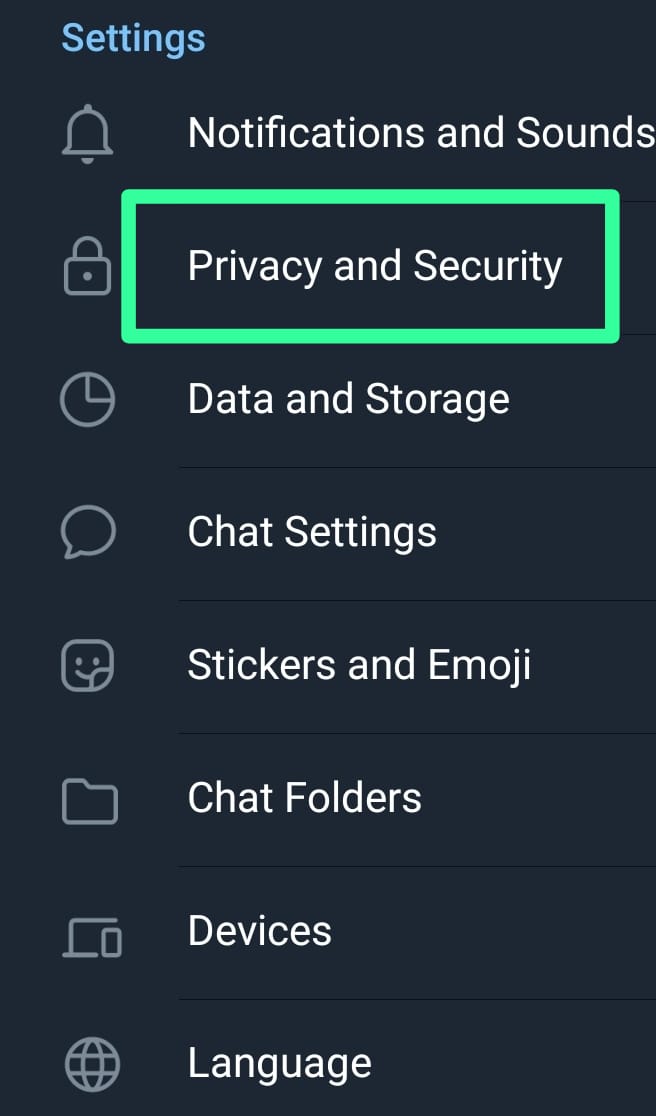Tap the globe language icon
656x1116 pixels.
coord(92,1065)
